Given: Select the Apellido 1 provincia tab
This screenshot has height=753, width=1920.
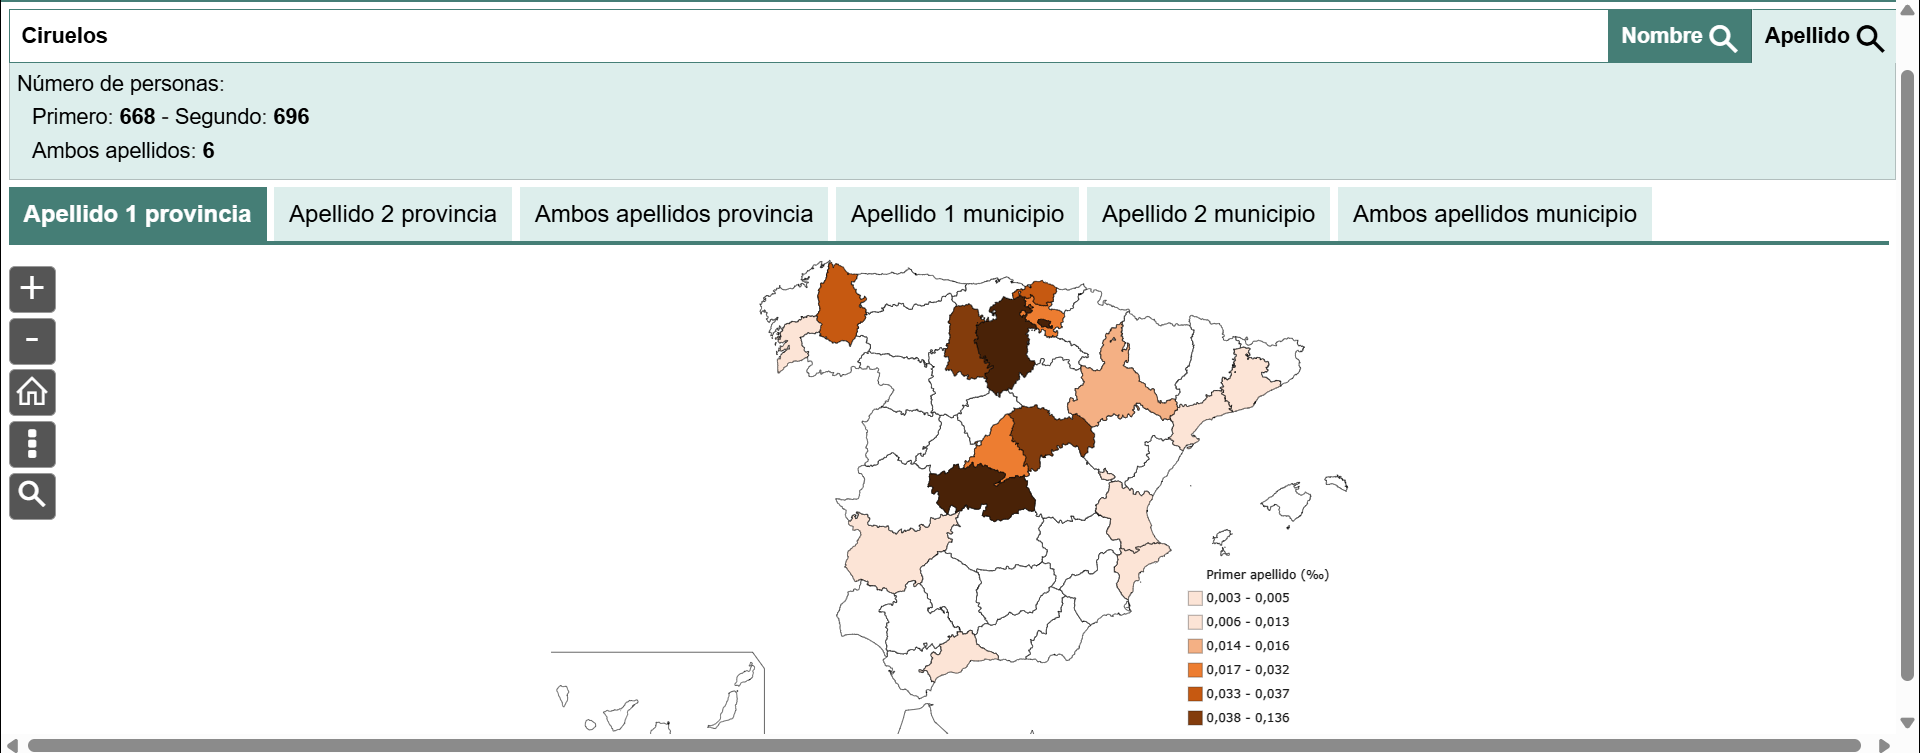Looking at the screenshot, I should point(138,214).
